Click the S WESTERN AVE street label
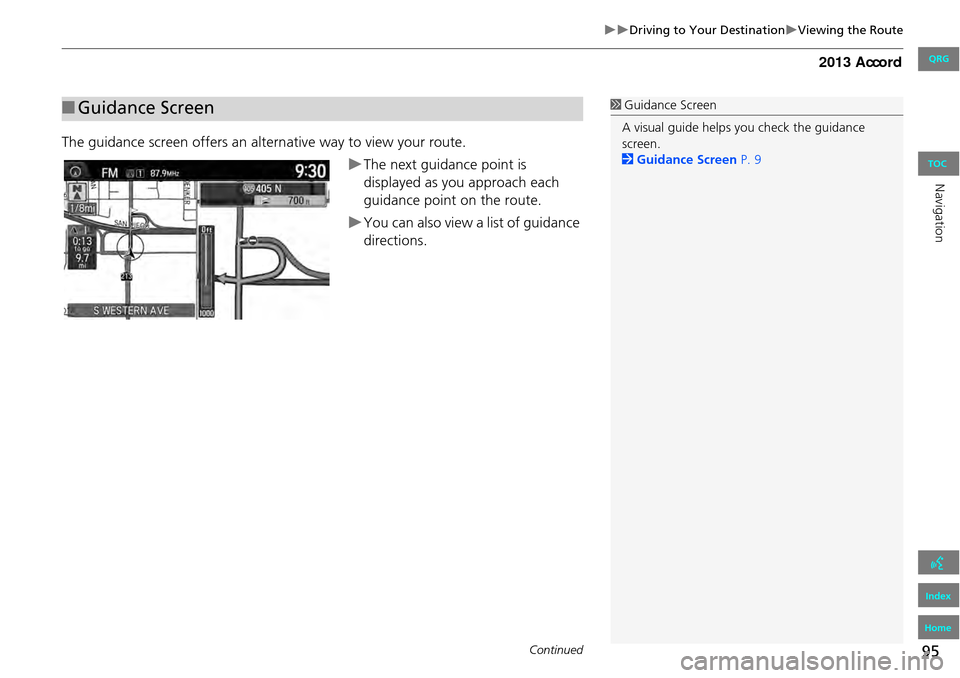 pyautogui.click(x=130, y=311)
